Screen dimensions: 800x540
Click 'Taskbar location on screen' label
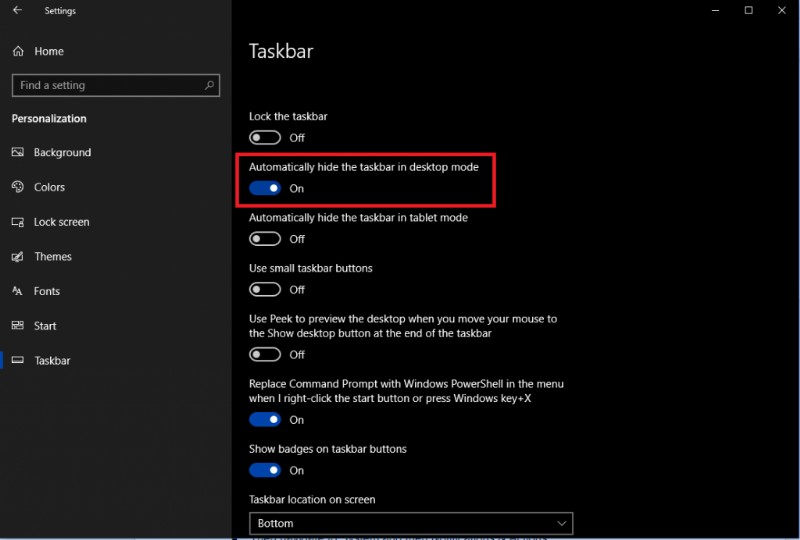click(312, 499)
